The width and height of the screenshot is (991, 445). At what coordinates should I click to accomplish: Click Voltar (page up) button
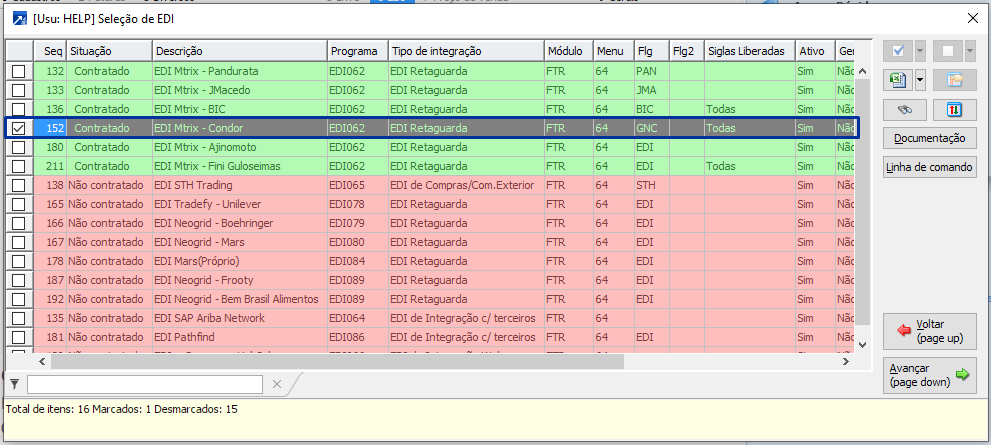click(x=930, y=331)
